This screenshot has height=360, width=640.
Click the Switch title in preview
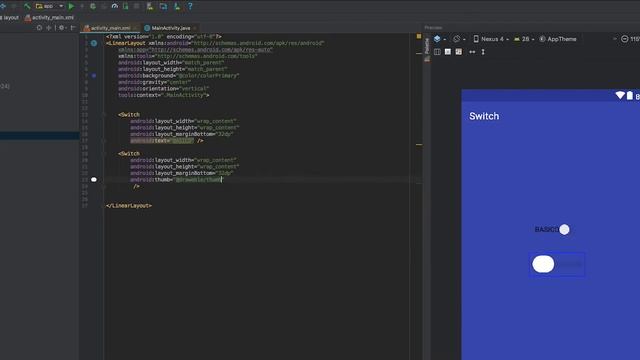click(484, 116)
